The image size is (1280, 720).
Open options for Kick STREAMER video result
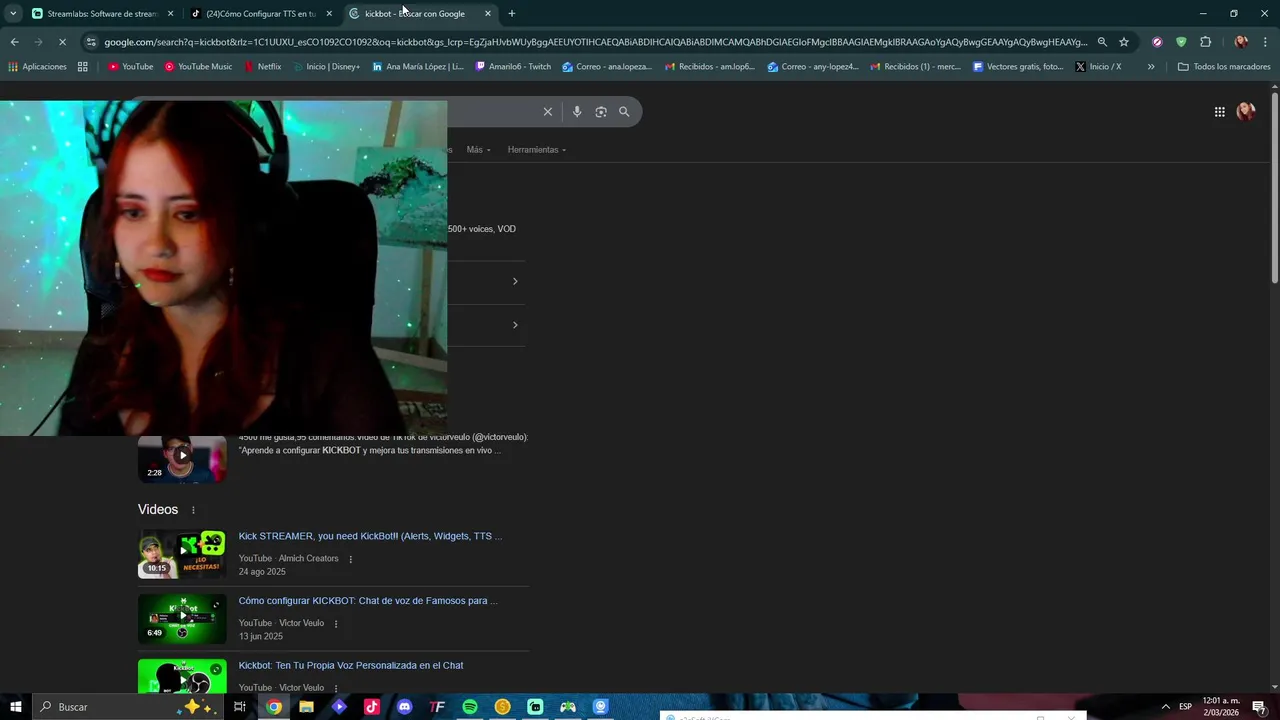(350, 559)
